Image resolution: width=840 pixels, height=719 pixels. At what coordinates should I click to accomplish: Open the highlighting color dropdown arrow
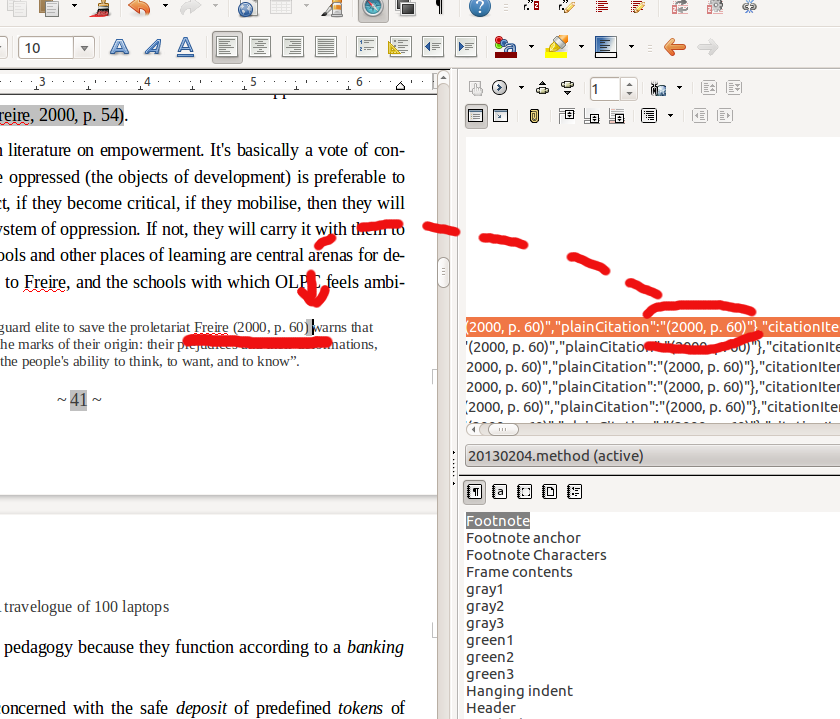pyautogui.click(x=580, y=46)
